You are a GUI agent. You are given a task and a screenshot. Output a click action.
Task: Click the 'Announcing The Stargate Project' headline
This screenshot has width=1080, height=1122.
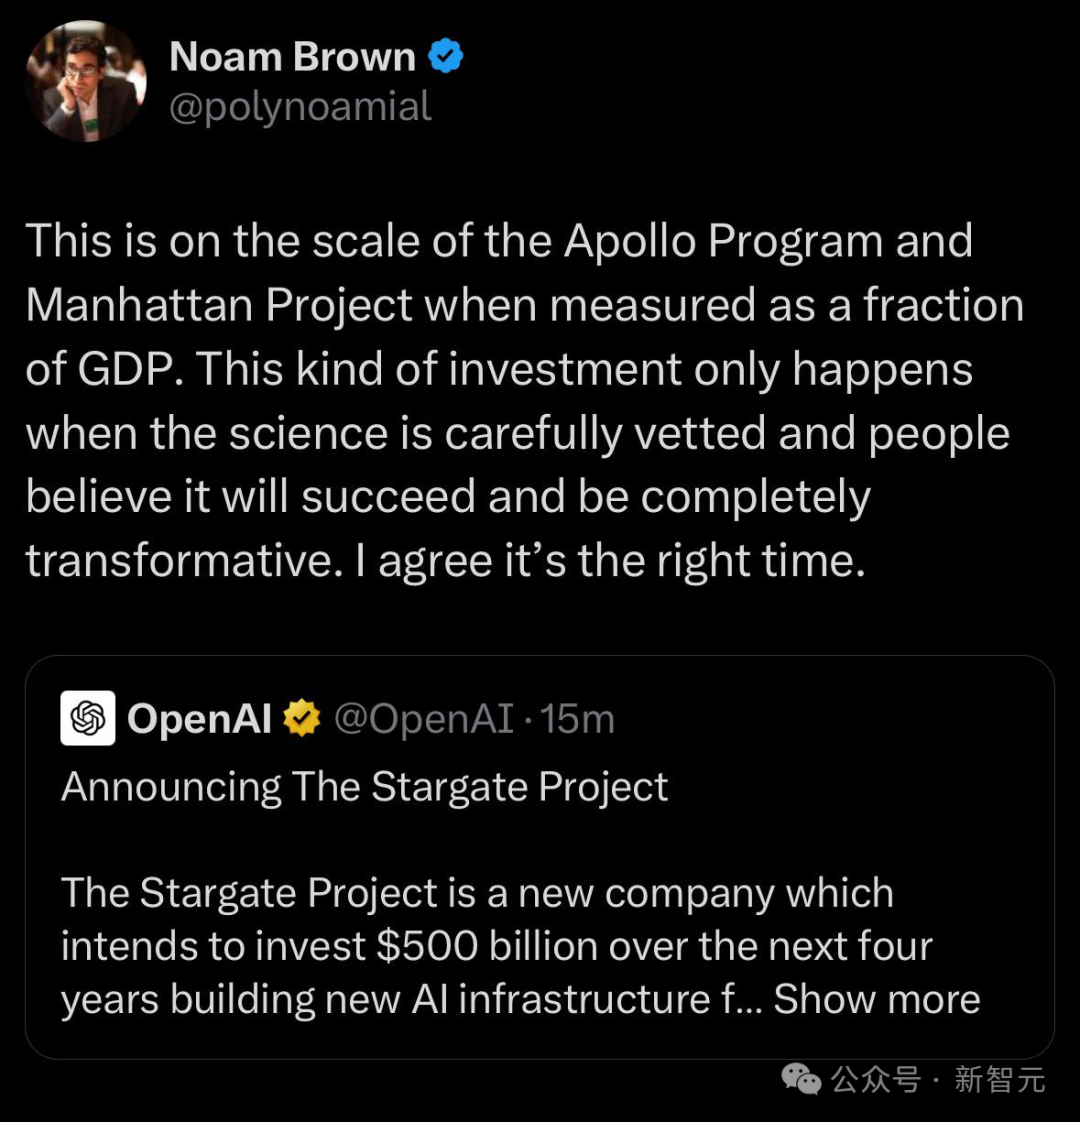365,787
